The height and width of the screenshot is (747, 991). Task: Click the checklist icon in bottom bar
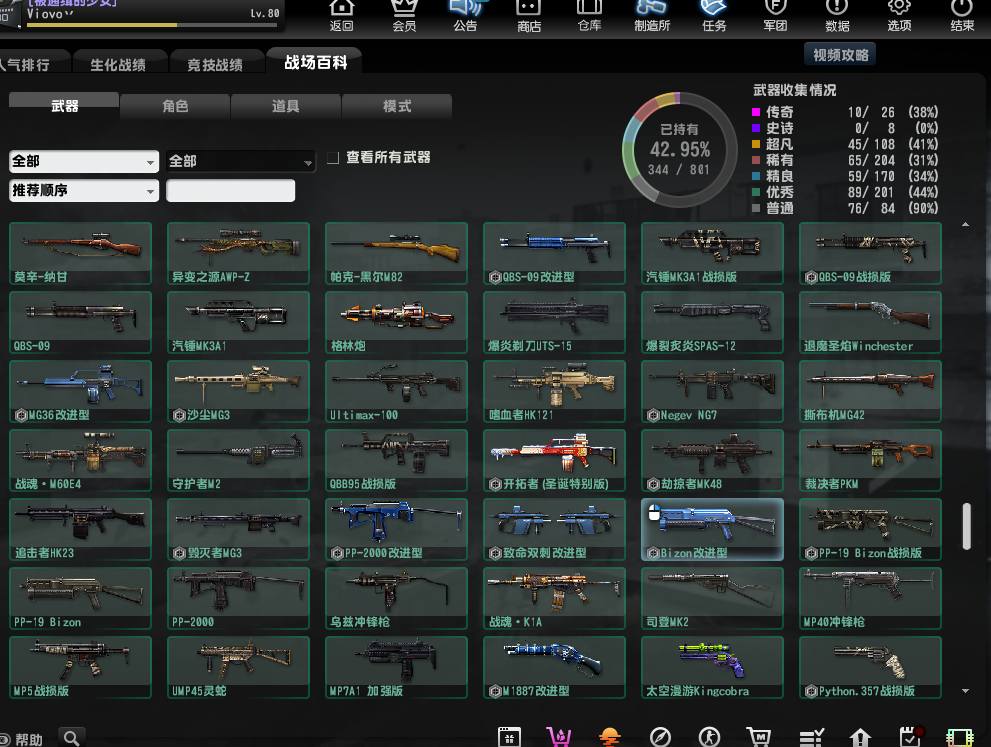811,737
